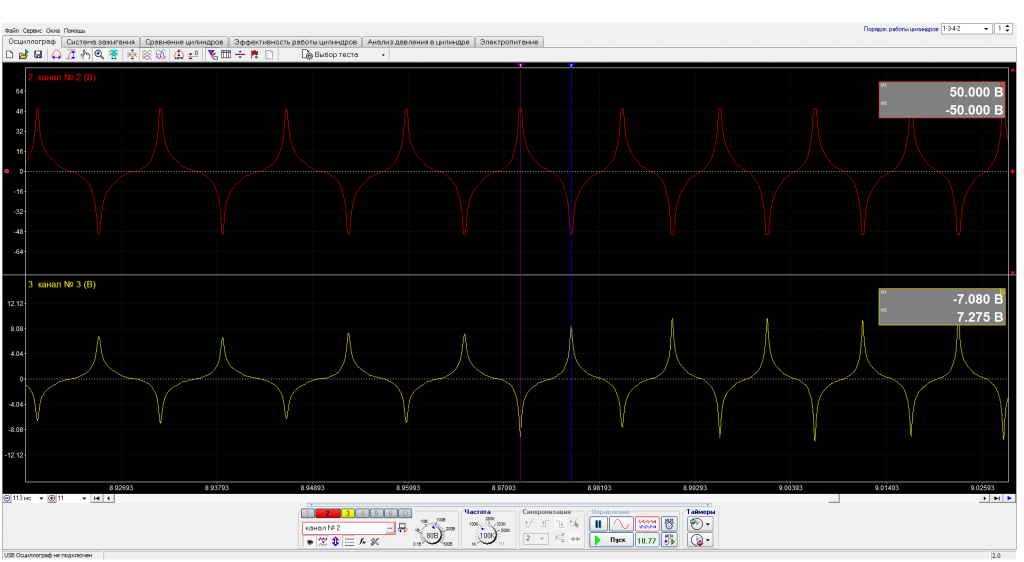Viewport: 1024px width, 562px height.
Task: Click the clock icon in Управление panel
Action: 669,524
